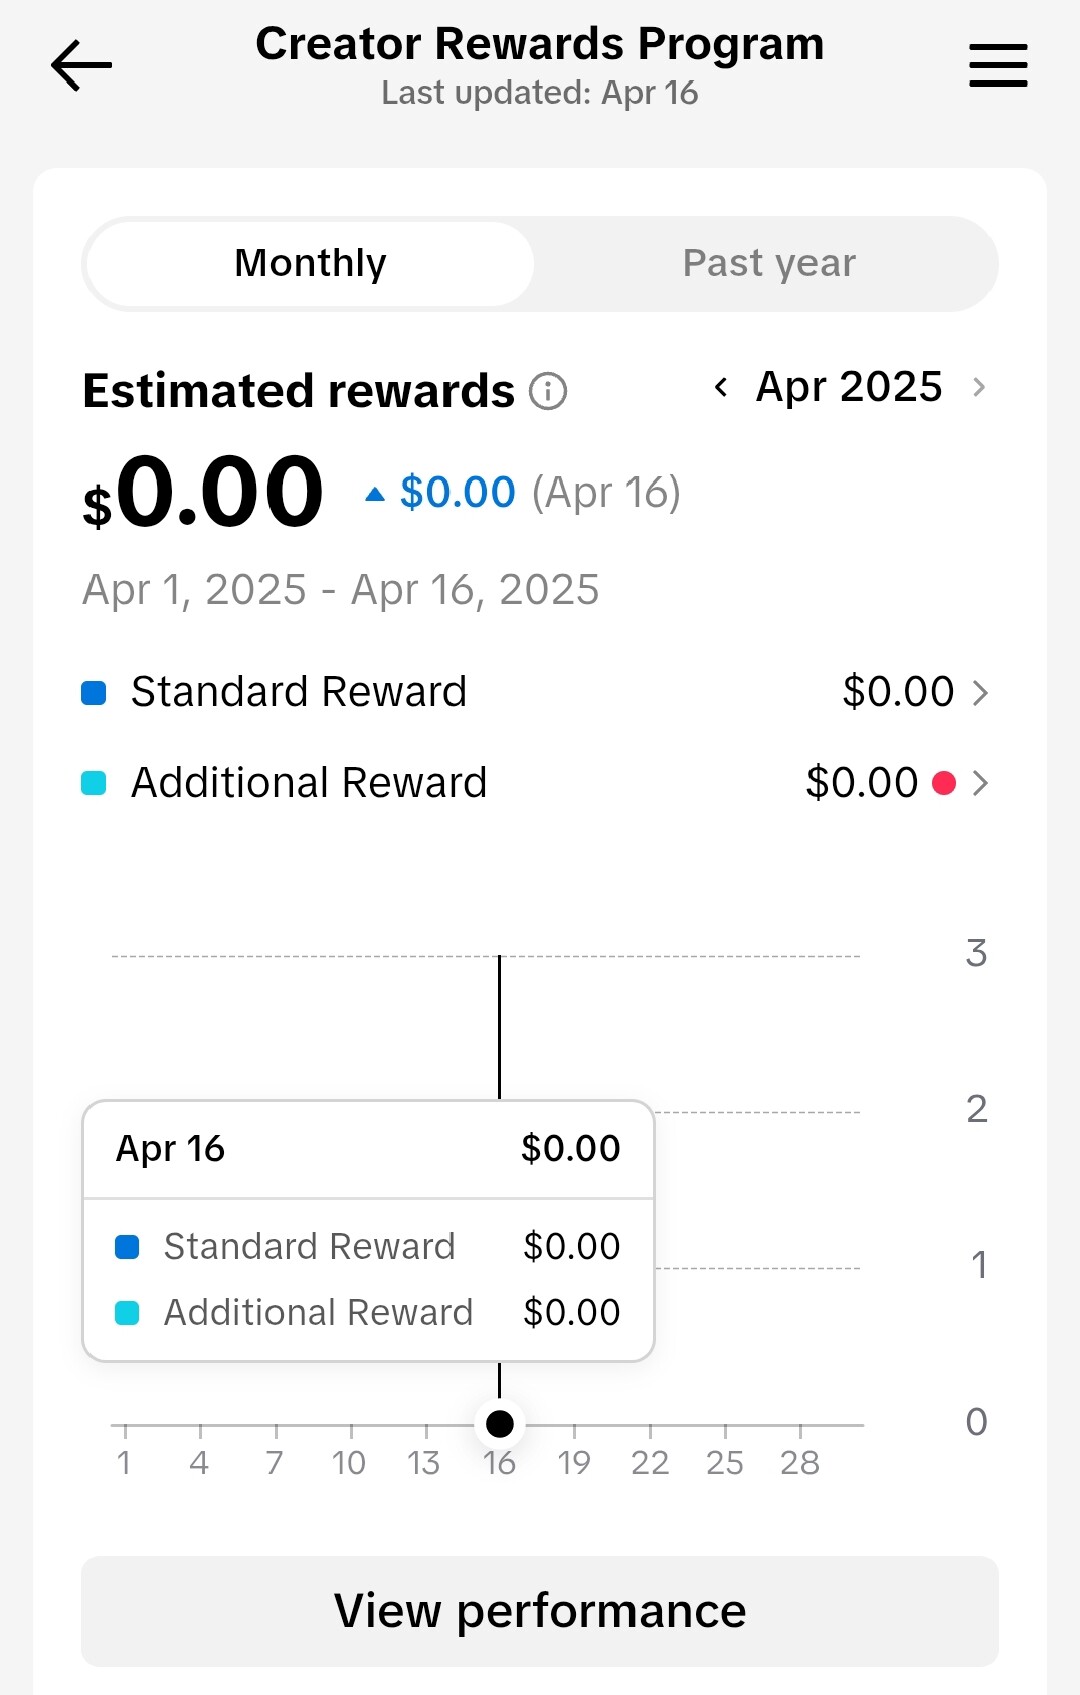The image size is (1080, 1695).
Task: Expand Additional Reward details chevron
Action: 980,783
